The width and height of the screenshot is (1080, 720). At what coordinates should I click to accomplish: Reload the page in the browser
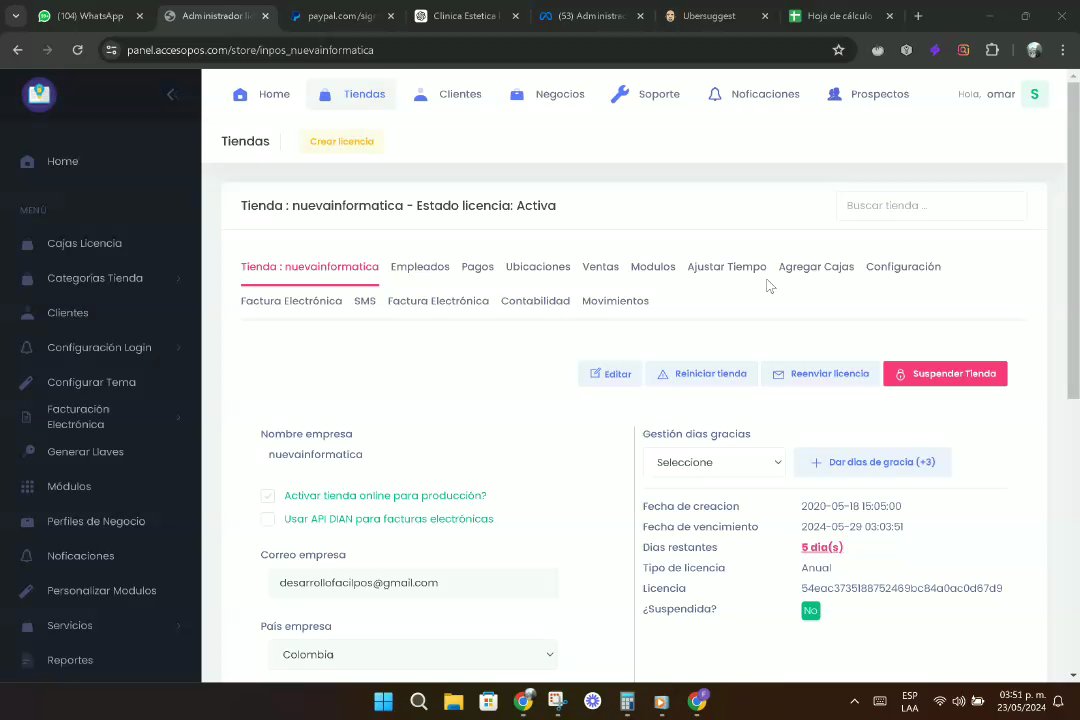point(78,50)
